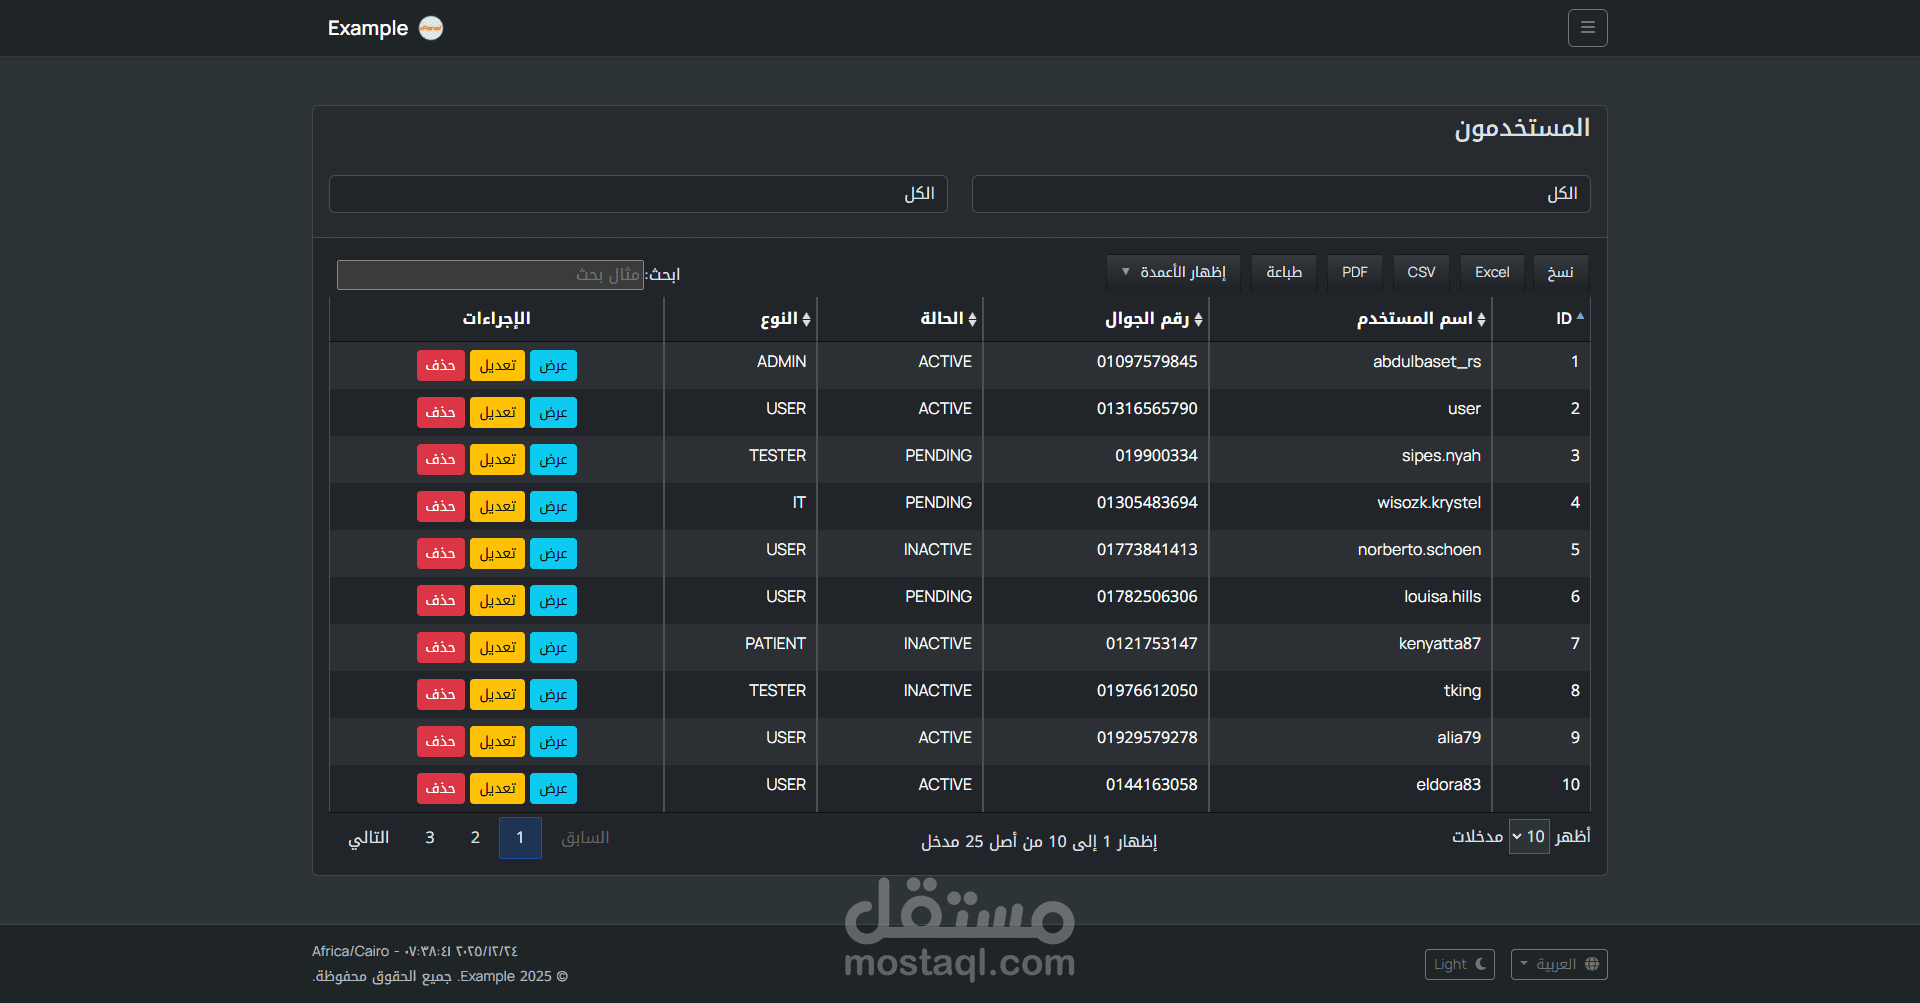Screen dimensions: 1920x1003
Task: View user abdulbaset_rs with عرض
Action: [x=553, y=366]
